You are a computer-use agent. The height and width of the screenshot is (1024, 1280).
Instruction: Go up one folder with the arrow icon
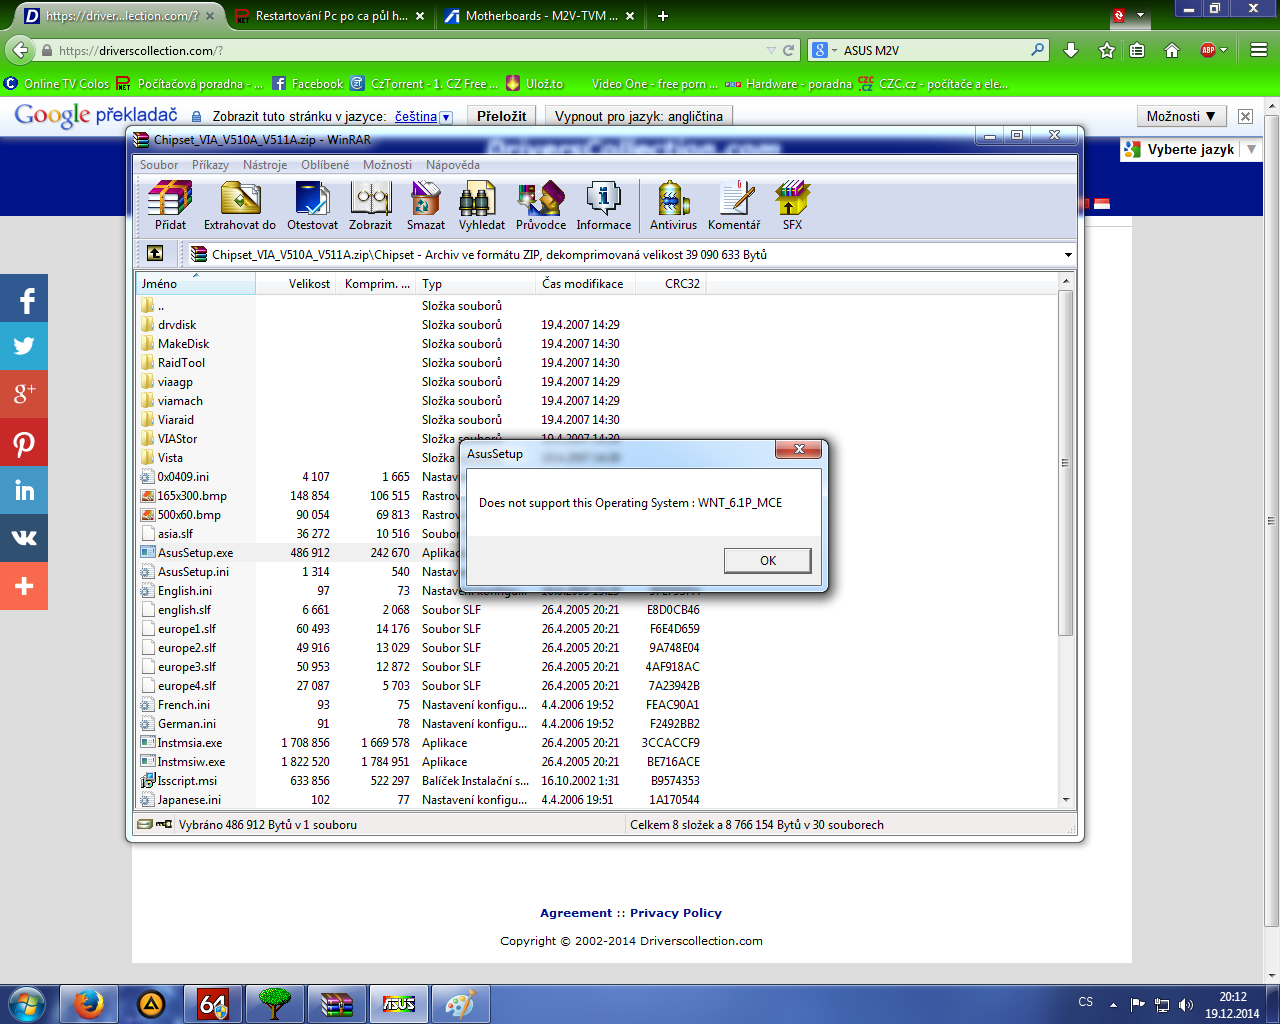[155, 254]
